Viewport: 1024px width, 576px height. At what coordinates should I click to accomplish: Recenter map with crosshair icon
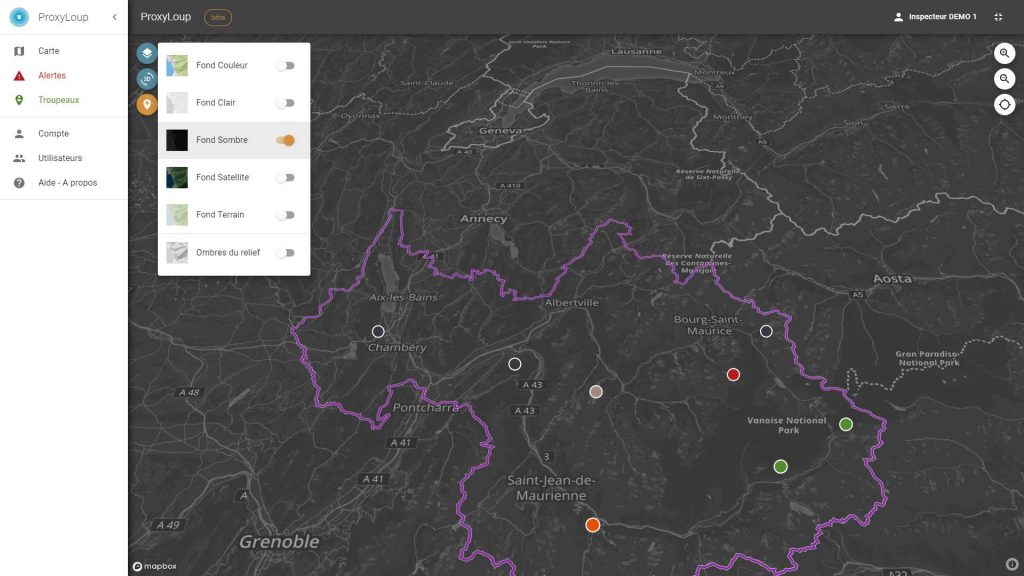[x=1004, y=104]
